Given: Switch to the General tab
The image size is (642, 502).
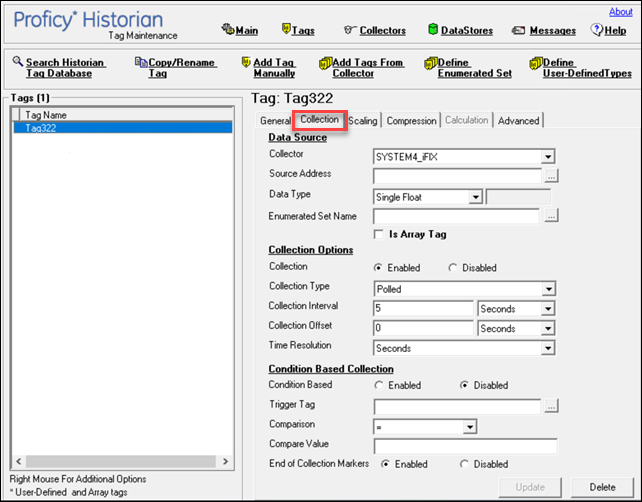Looking at the screenshot, I should pos(275,121).
